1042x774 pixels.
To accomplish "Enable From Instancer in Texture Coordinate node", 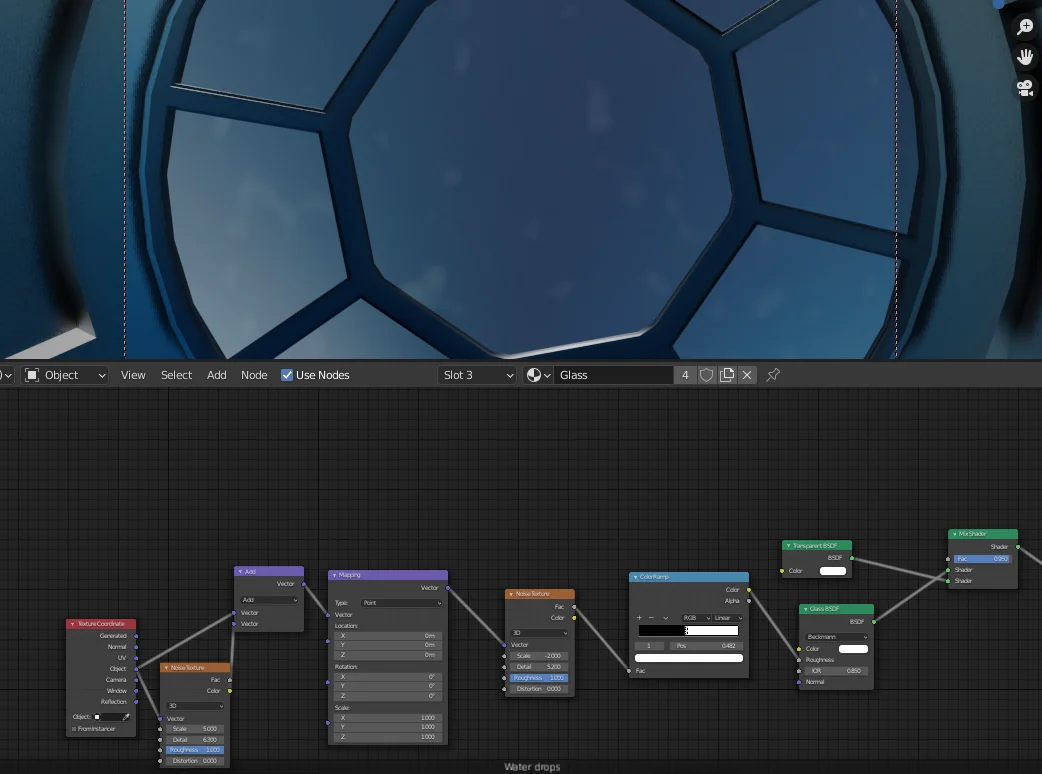I will click(74, 729).
